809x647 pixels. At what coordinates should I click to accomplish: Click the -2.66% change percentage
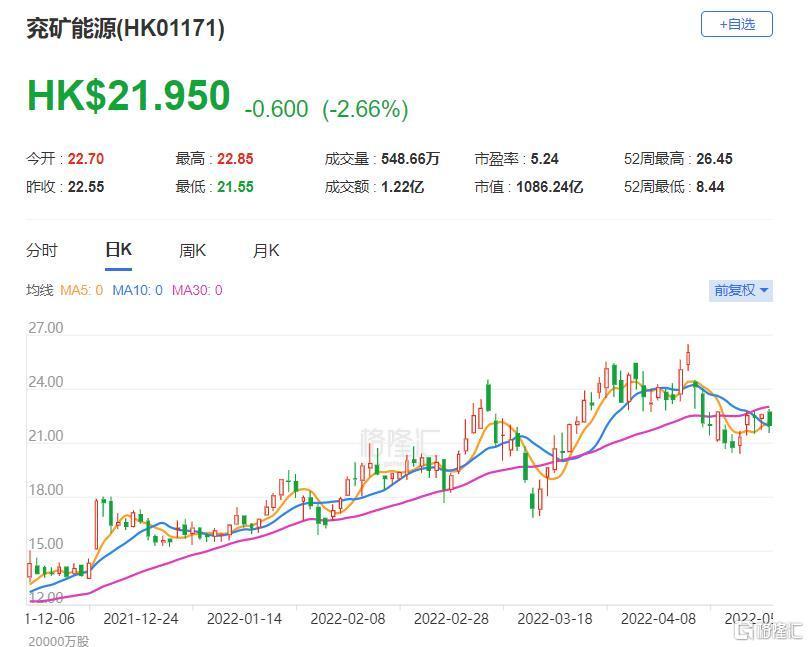click(x=365, y=109)
